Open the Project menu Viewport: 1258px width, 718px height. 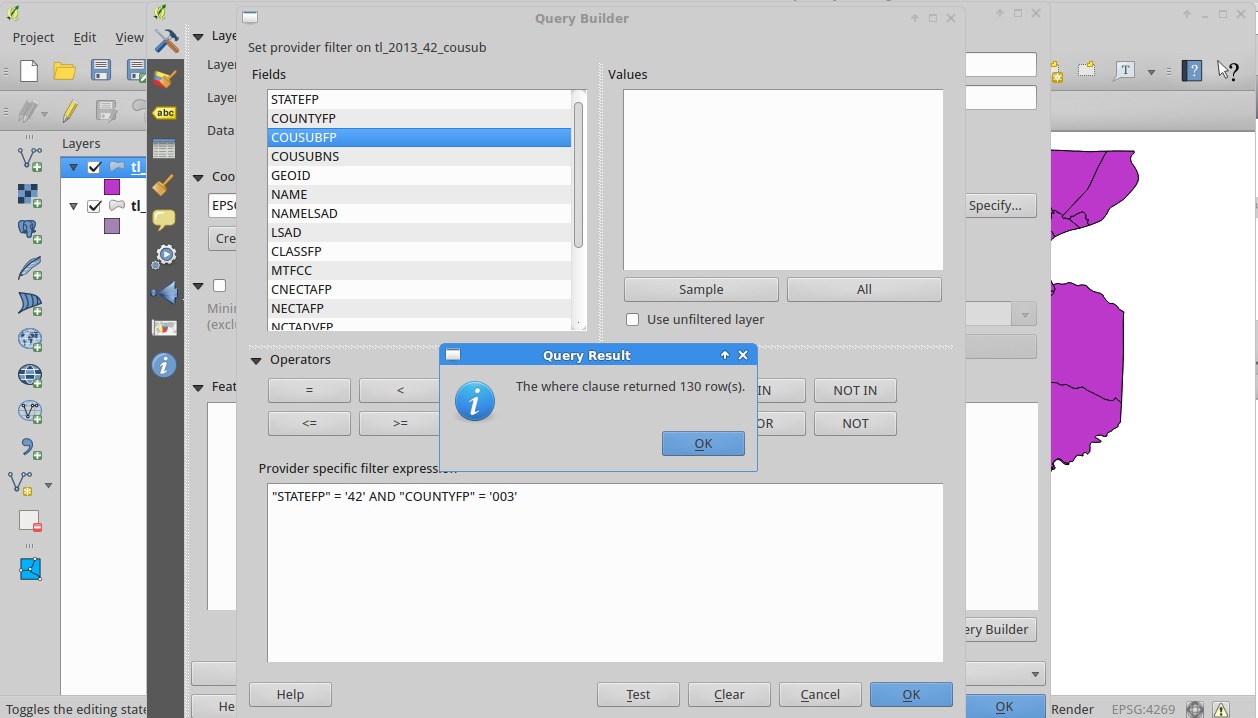(33, 37)
